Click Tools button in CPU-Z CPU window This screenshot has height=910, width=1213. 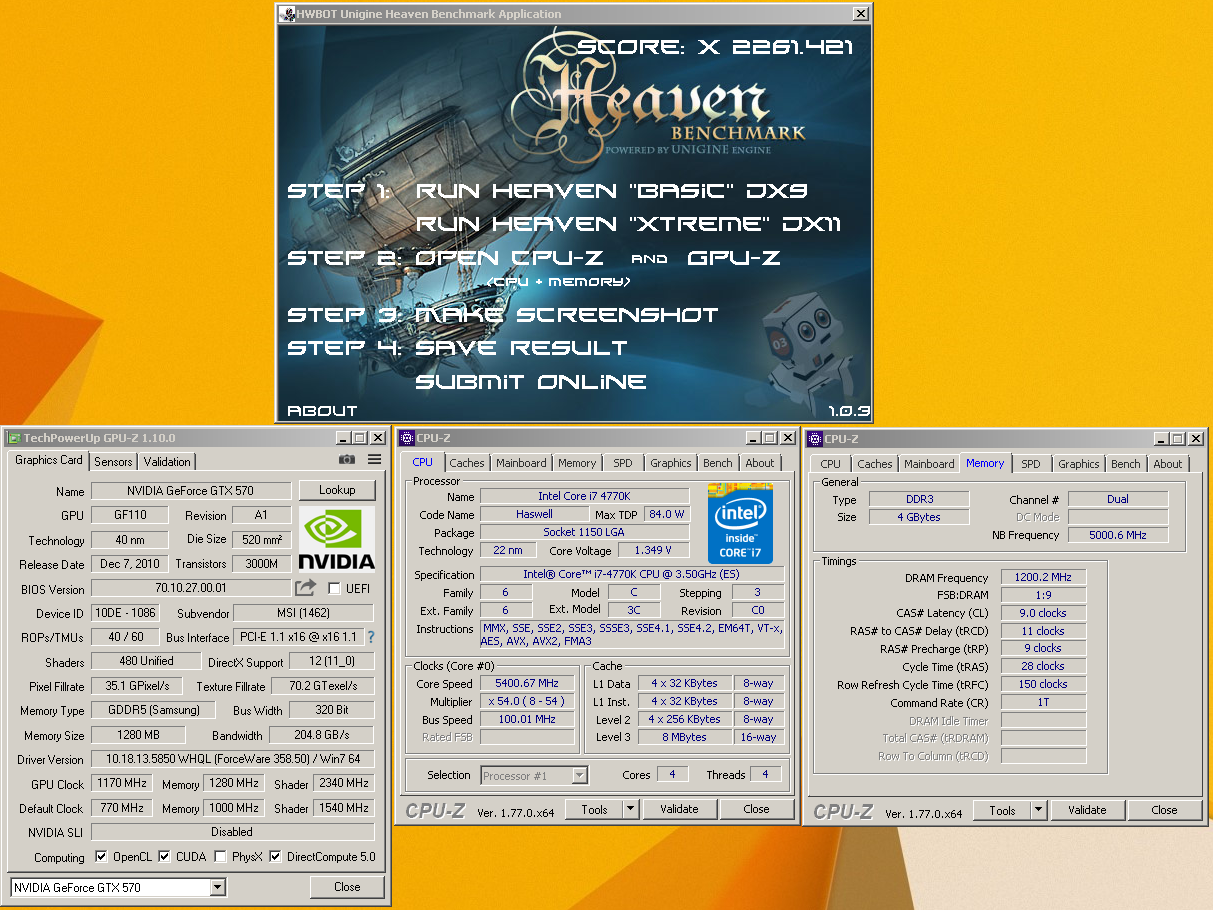coord(595,809)
